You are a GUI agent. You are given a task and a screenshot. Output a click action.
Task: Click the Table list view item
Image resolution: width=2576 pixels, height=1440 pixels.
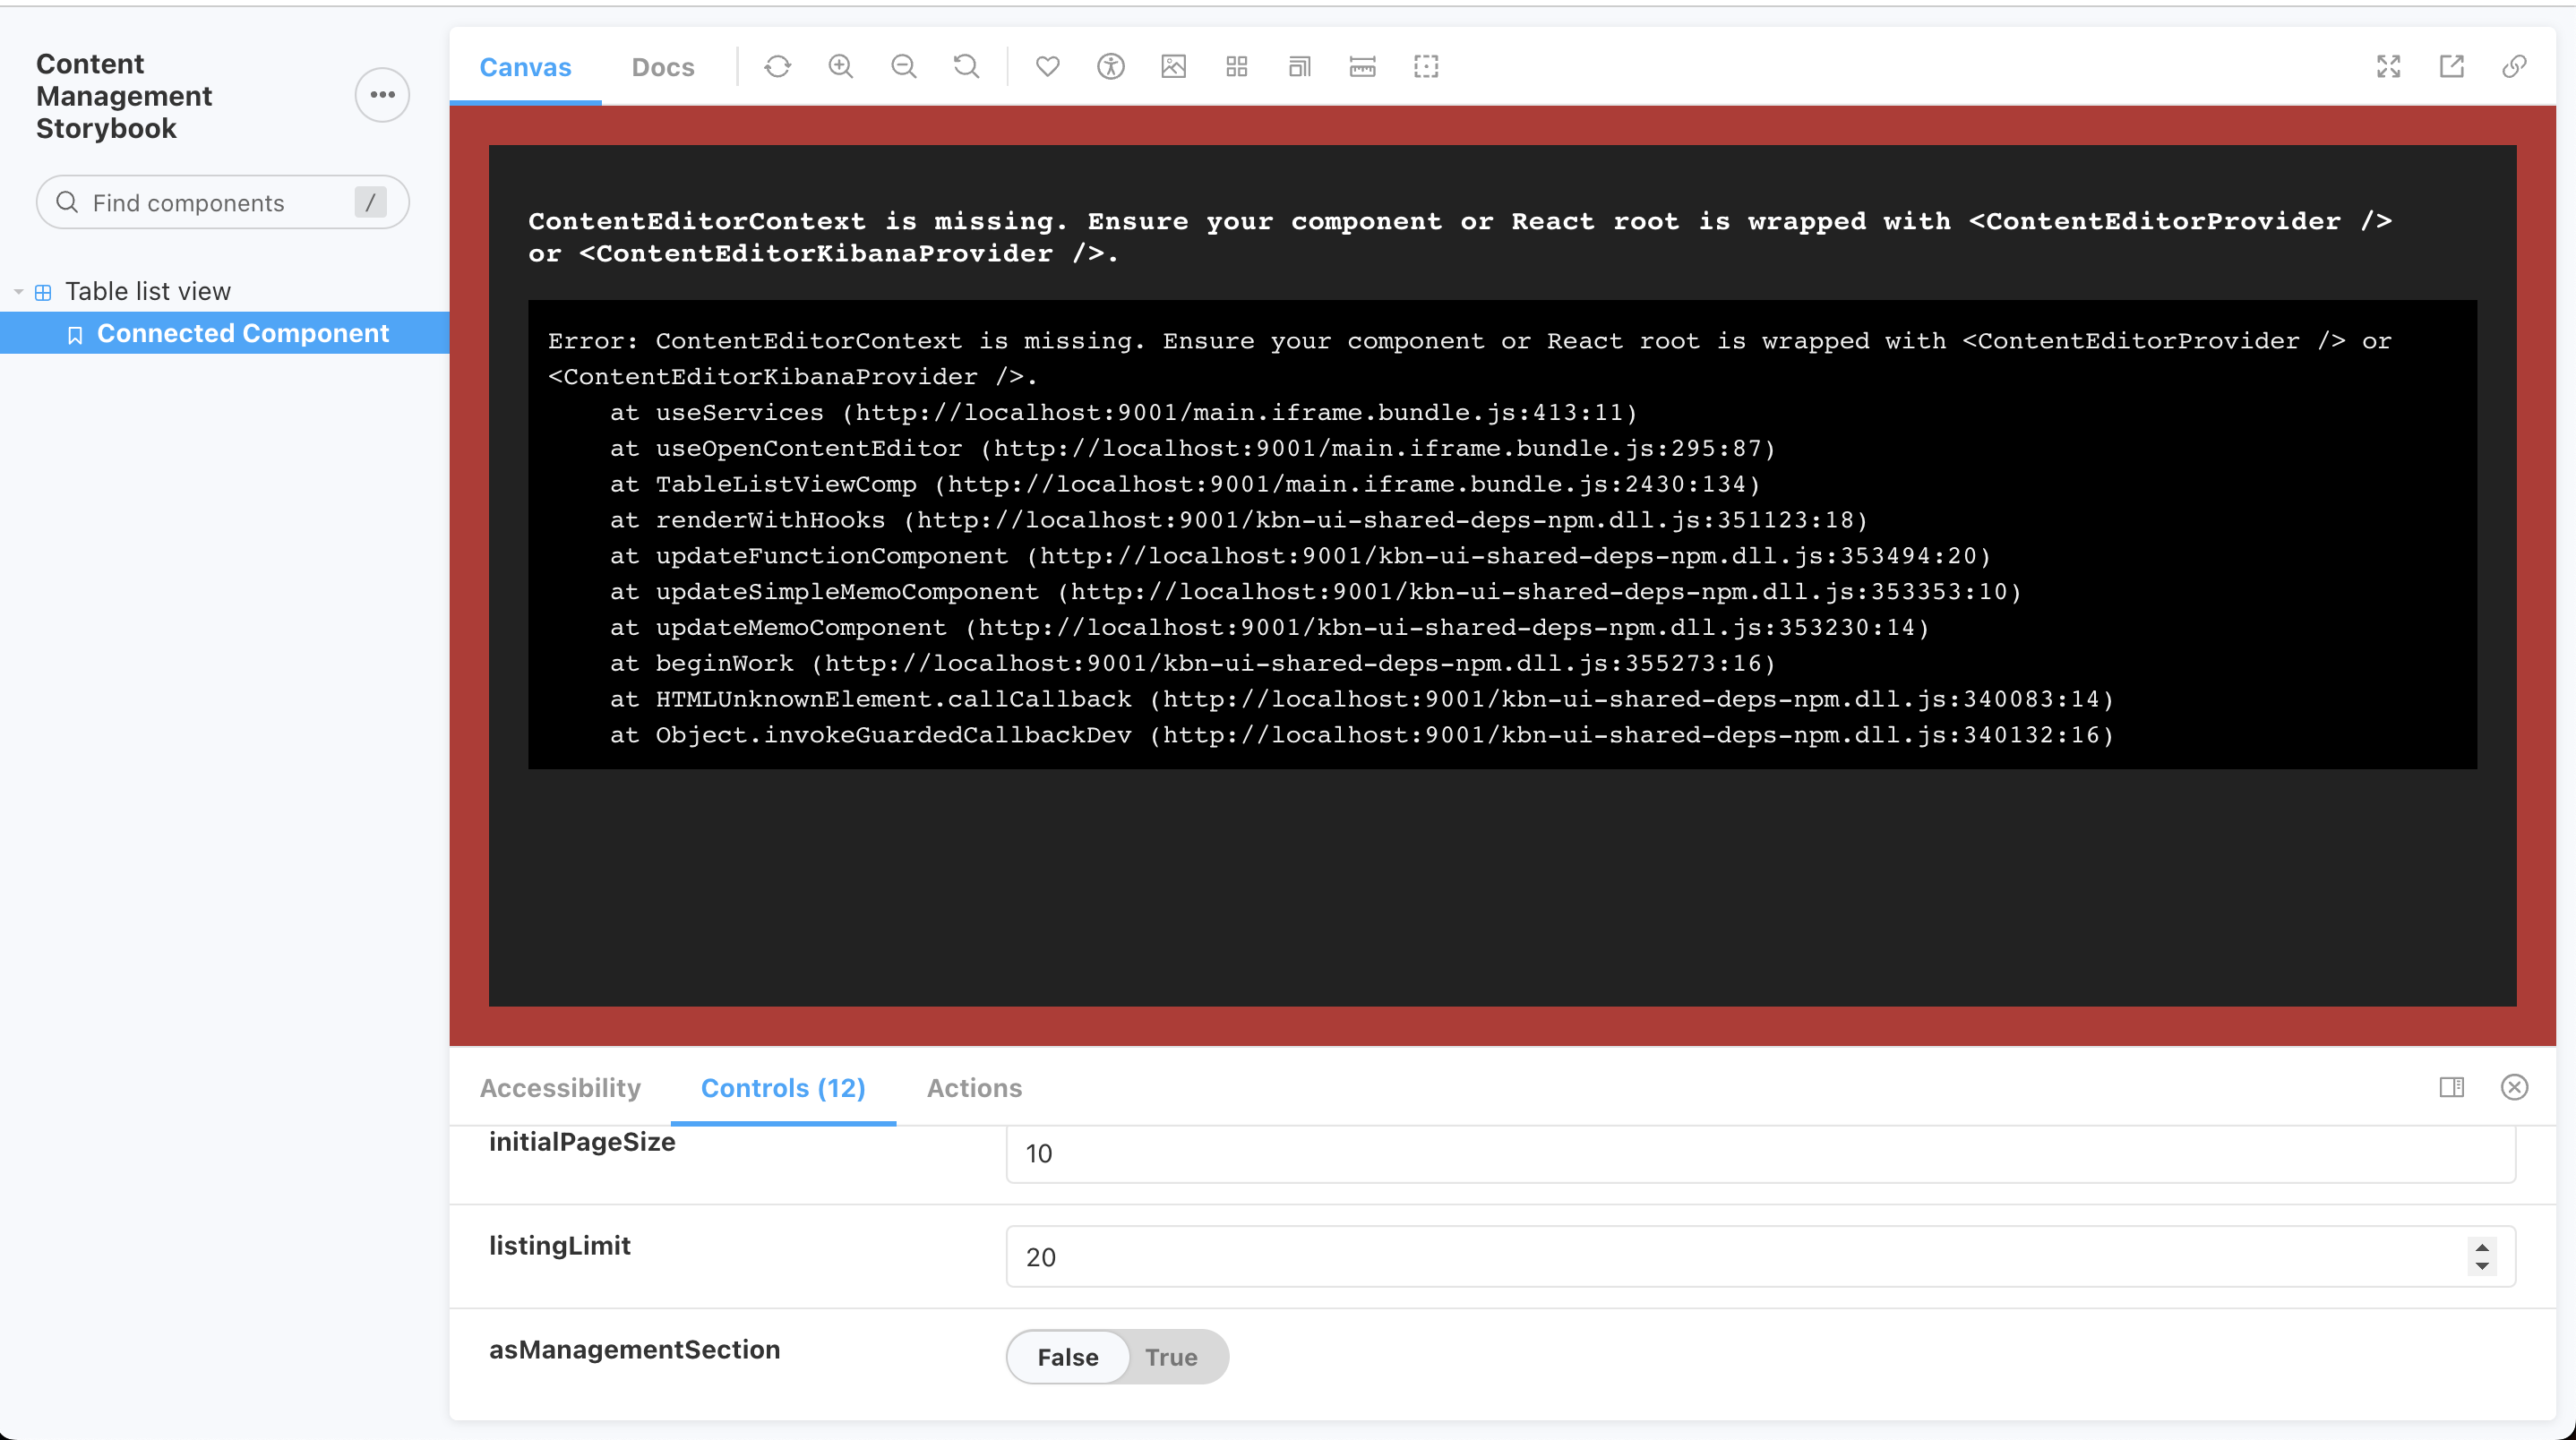[x=148, y=291]
